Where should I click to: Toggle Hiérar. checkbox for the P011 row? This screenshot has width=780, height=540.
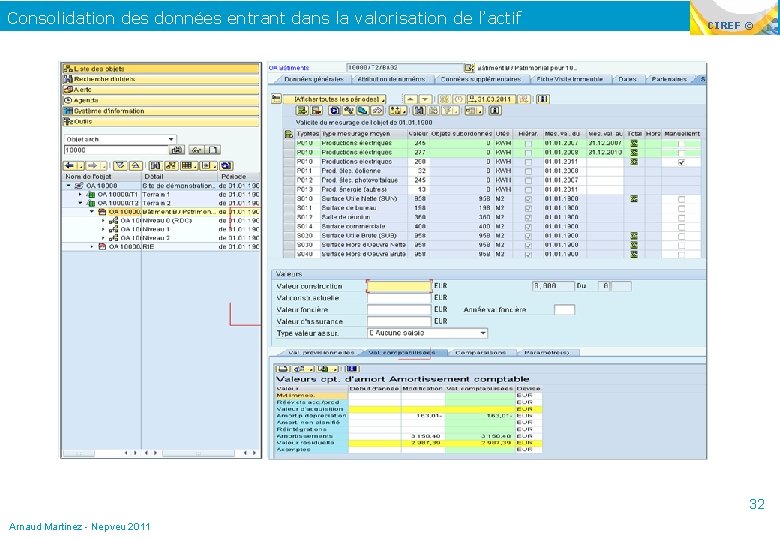[x=528, y=171]
